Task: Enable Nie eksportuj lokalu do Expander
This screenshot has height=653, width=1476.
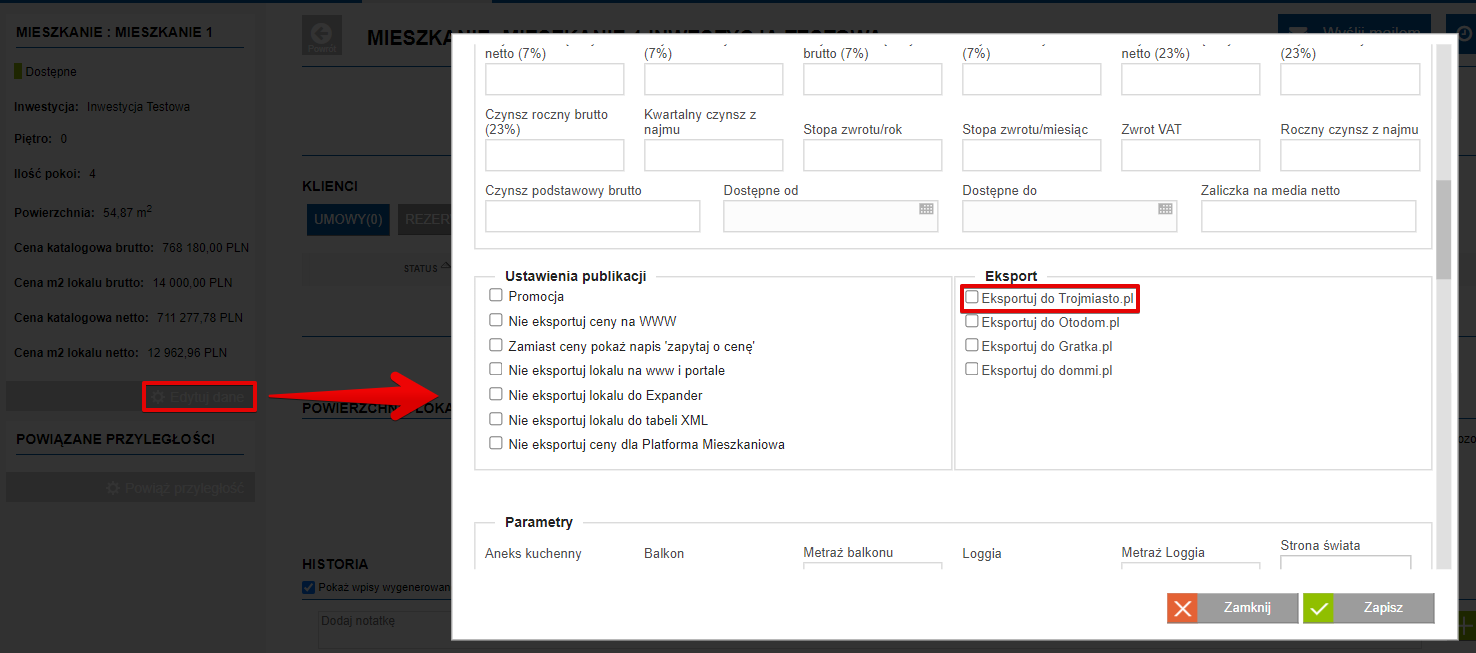Action: 495,394
